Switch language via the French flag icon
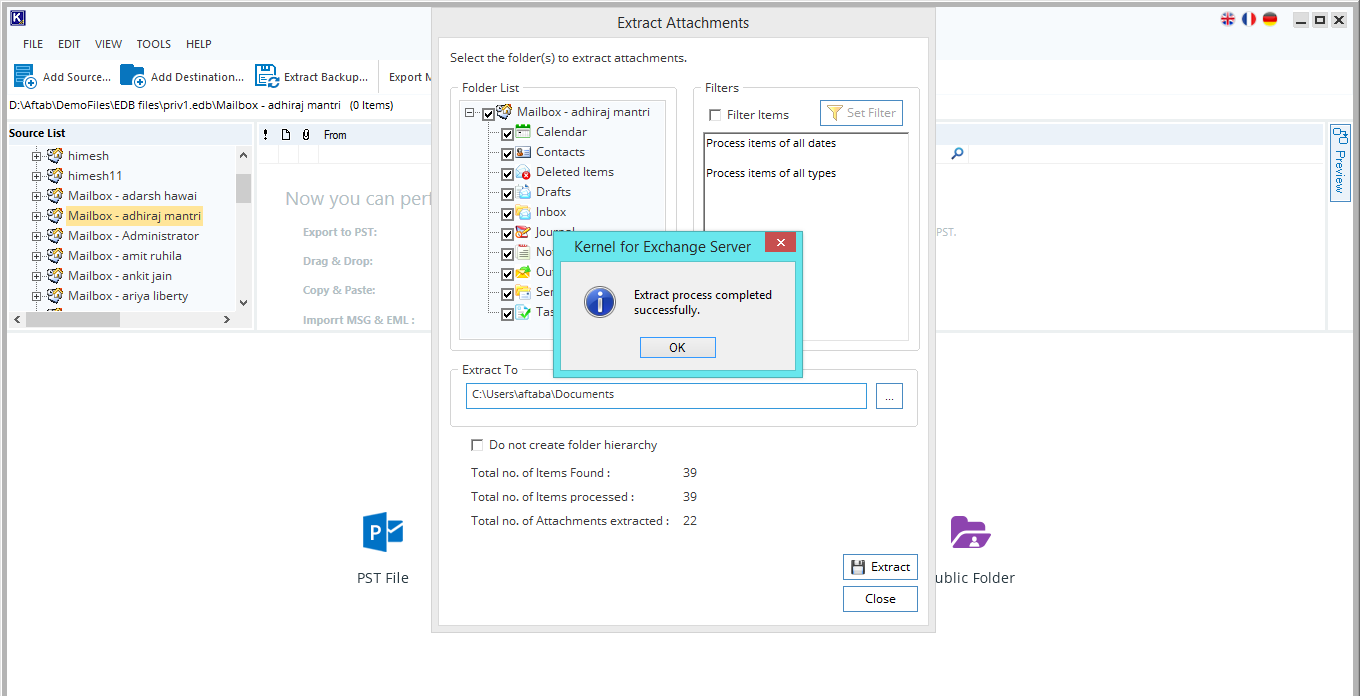 coord(1249,19)
